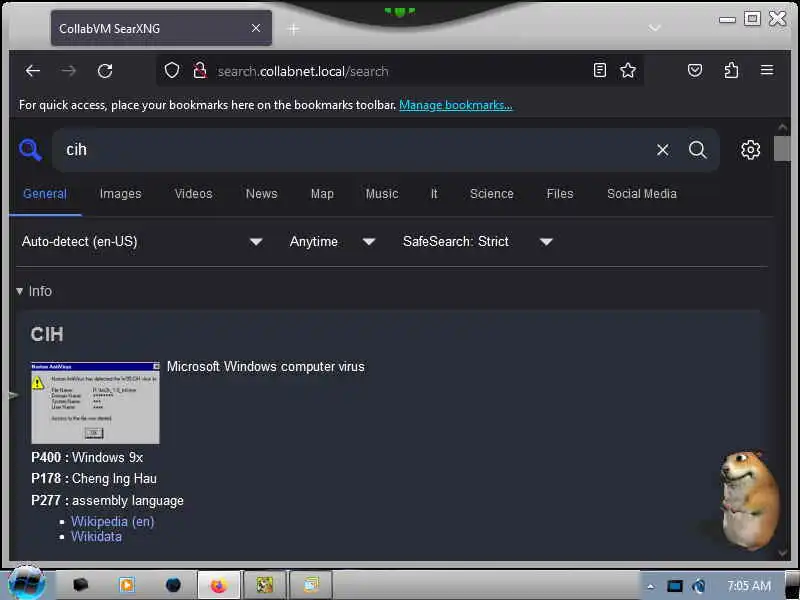Viewport: 800px width, 600px height.
Task: Open SafeSearch Strict dropdown
Action: pos(478,241)
